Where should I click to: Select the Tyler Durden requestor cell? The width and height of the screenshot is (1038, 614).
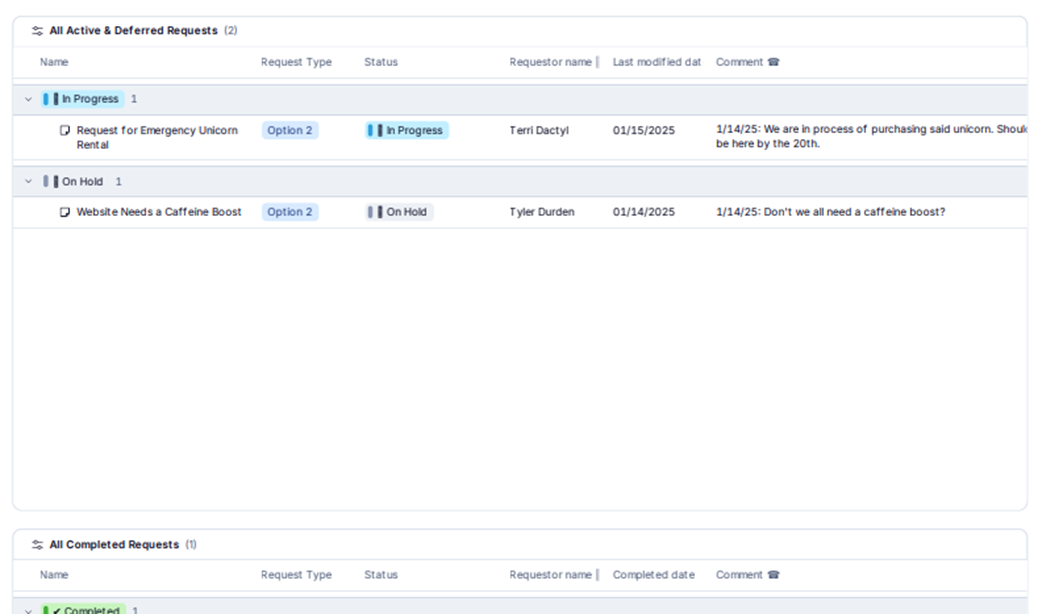pos(542,212)
